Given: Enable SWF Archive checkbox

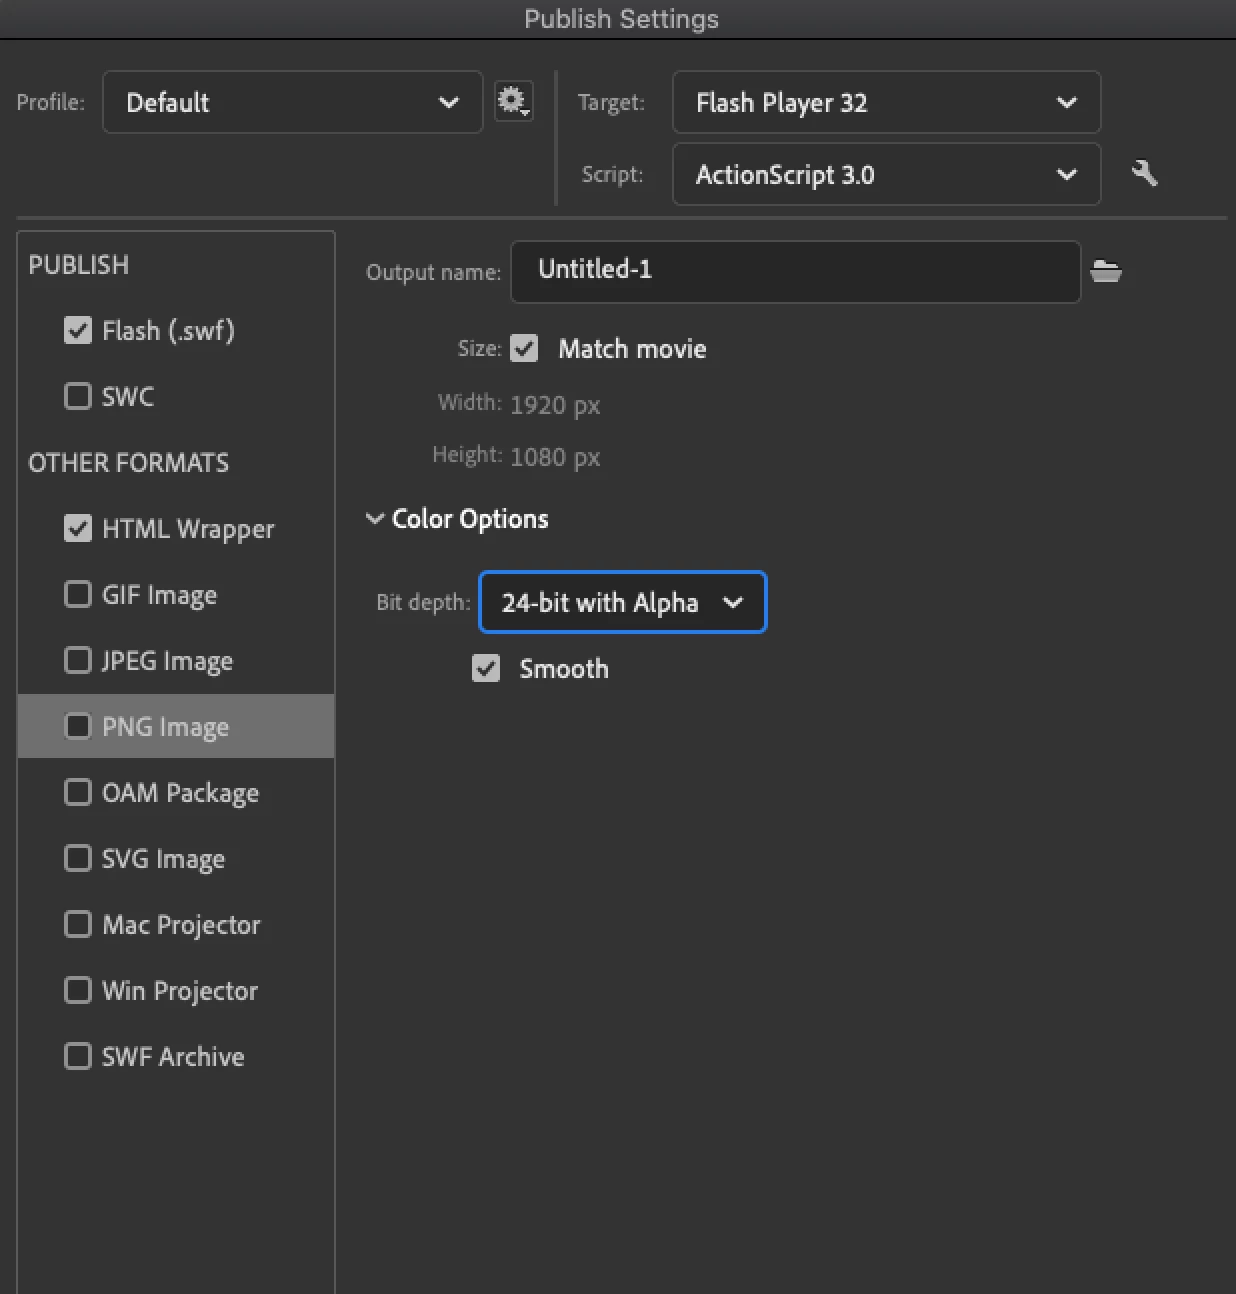Looking at the screenshot, I should click(x=78, y=1056).
